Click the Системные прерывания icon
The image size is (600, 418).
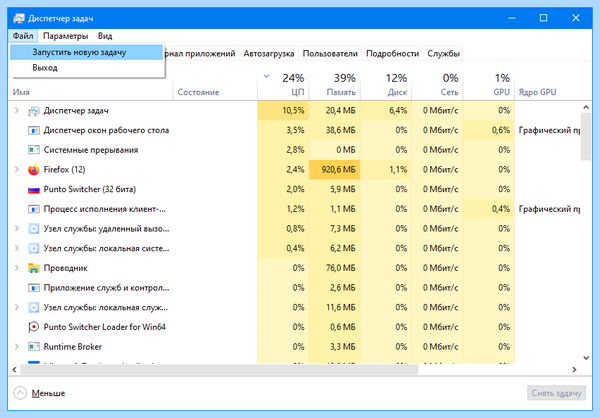pos(34,150)
